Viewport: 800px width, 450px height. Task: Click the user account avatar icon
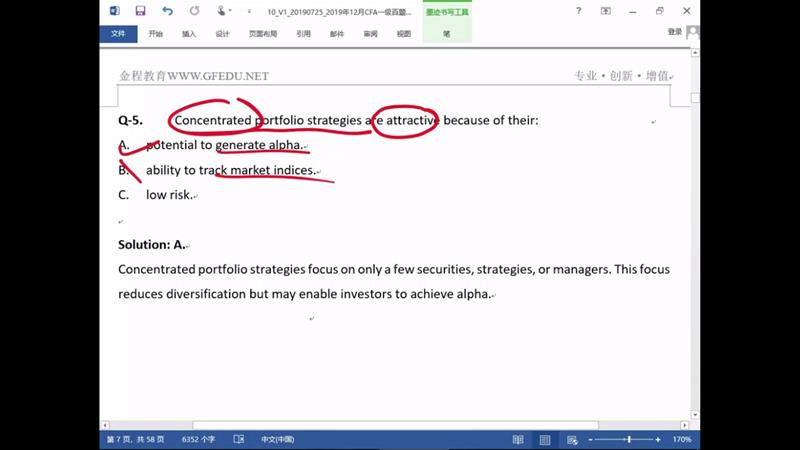[692, 33]
